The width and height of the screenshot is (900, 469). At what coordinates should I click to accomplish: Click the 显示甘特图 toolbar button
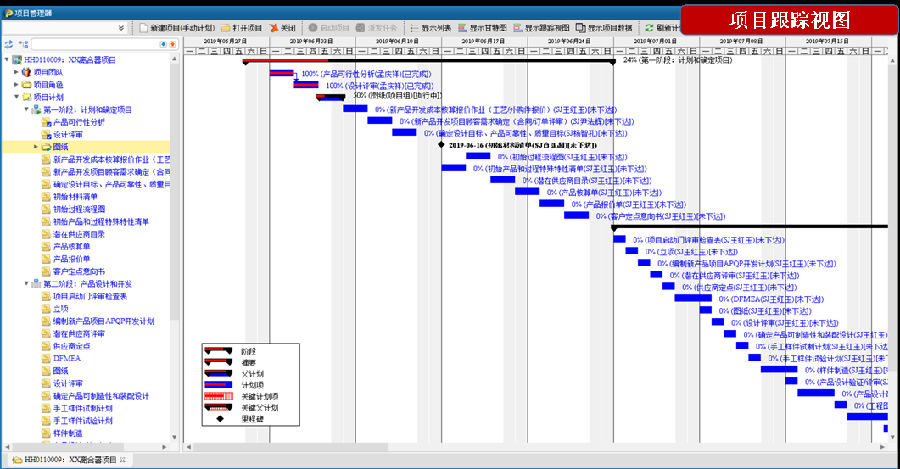tap(482, 28)
